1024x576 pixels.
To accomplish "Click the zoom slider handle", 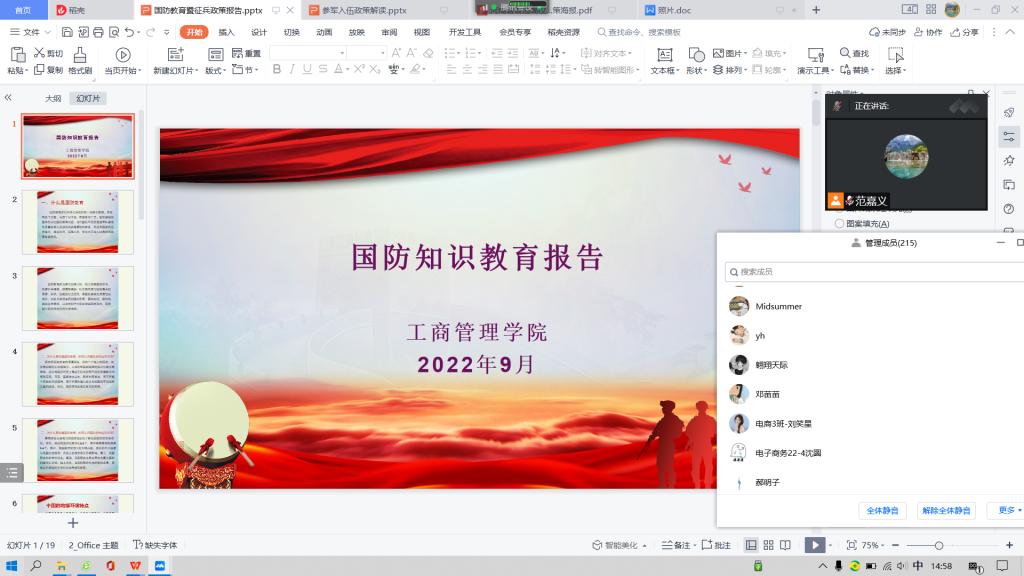I will click(938, 545).
